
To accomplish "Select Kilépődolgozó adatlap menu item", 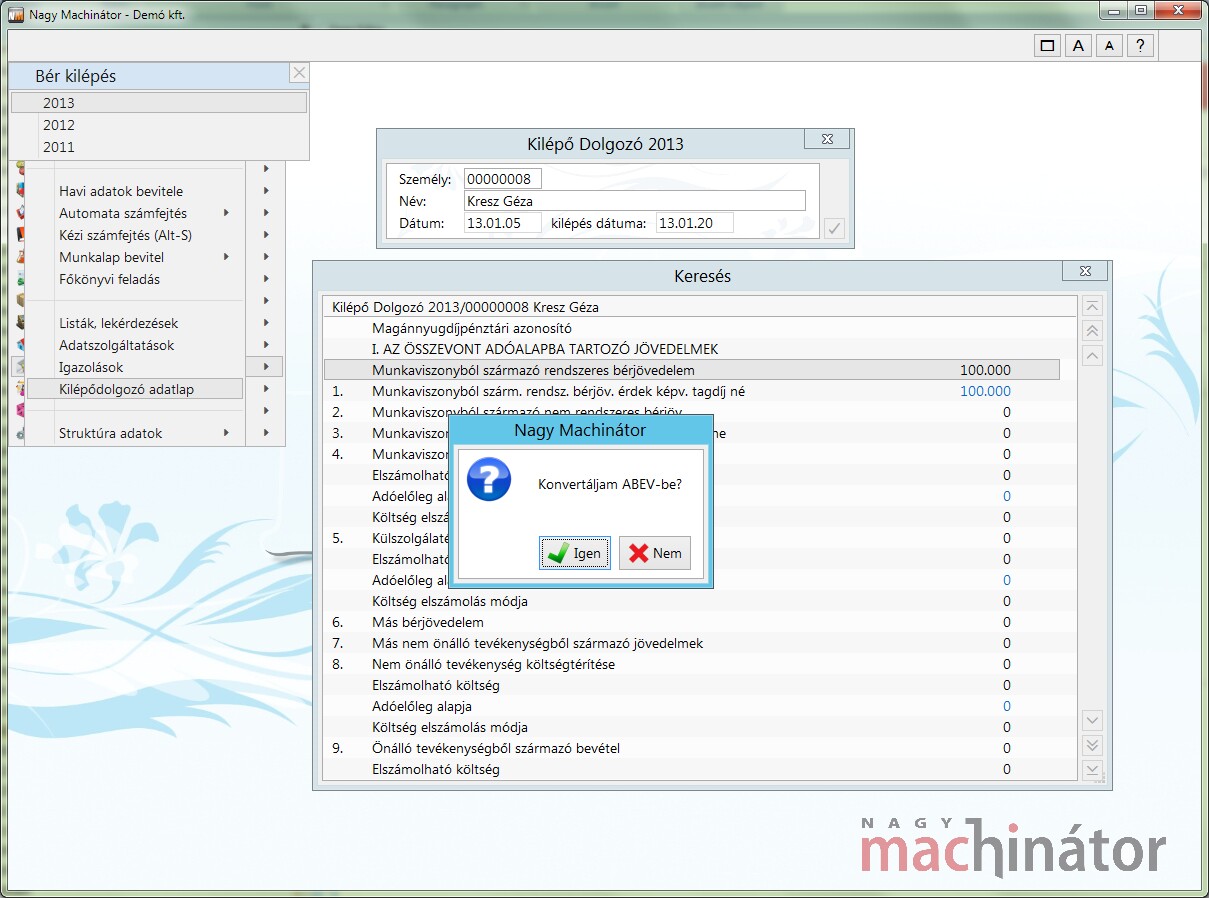I will [135, 389].
